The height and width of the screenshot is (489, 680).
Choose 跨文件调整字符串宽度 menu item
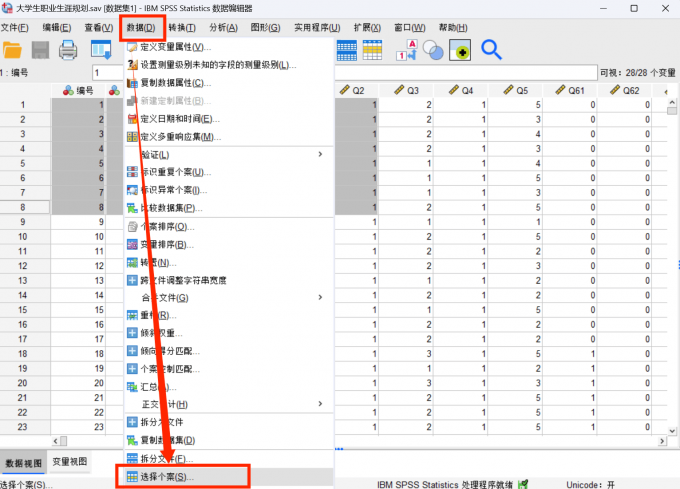coord(229,280)
